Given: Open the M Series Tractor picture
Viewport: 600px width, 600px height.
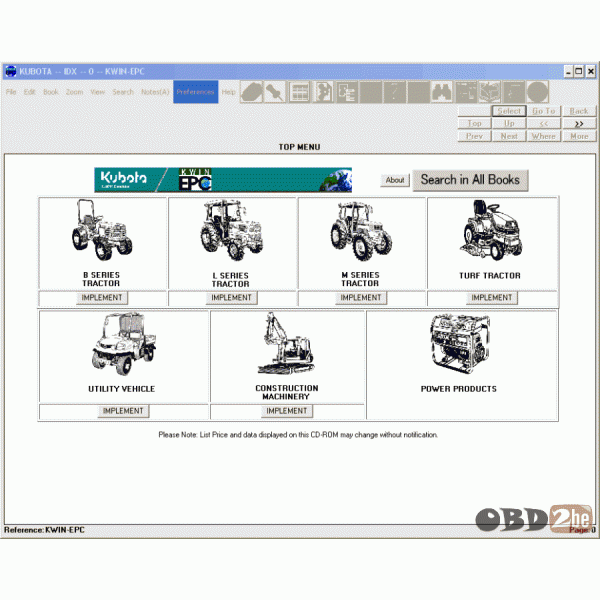Looking at the screenshot, I should click(x=361, y=231).
